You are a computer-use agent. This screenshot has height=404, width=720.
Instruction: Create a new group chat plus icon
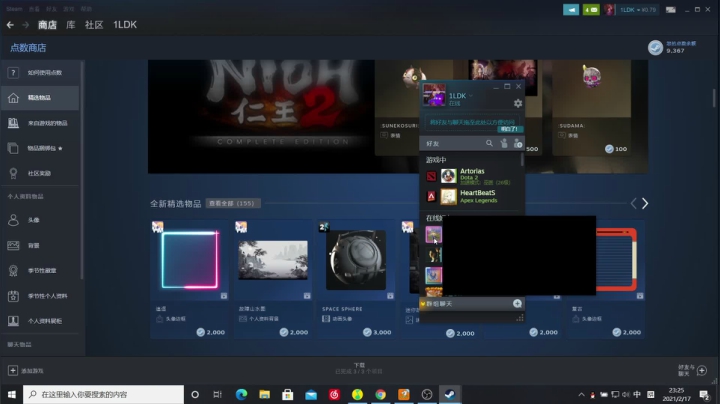click(x=517, y=303)
